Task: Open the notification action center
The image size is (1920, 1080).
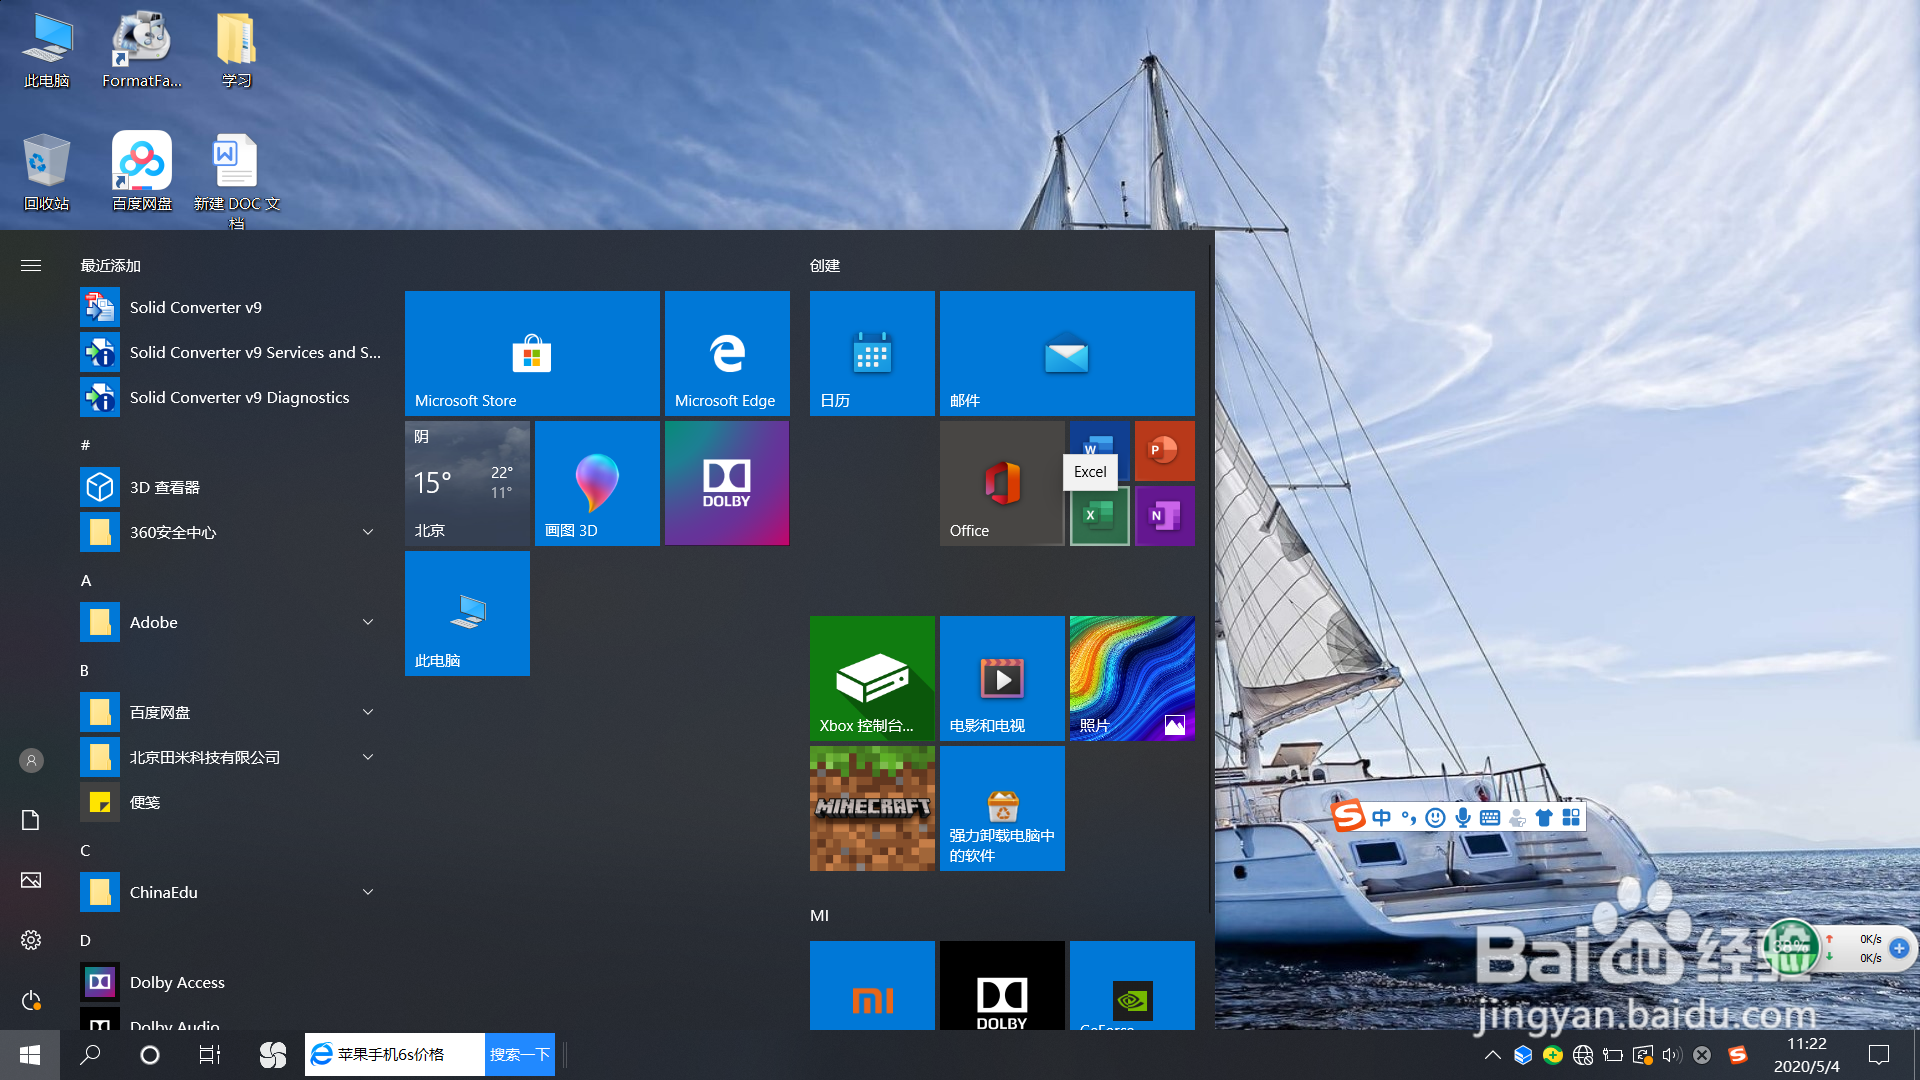Action: 1879,1055
